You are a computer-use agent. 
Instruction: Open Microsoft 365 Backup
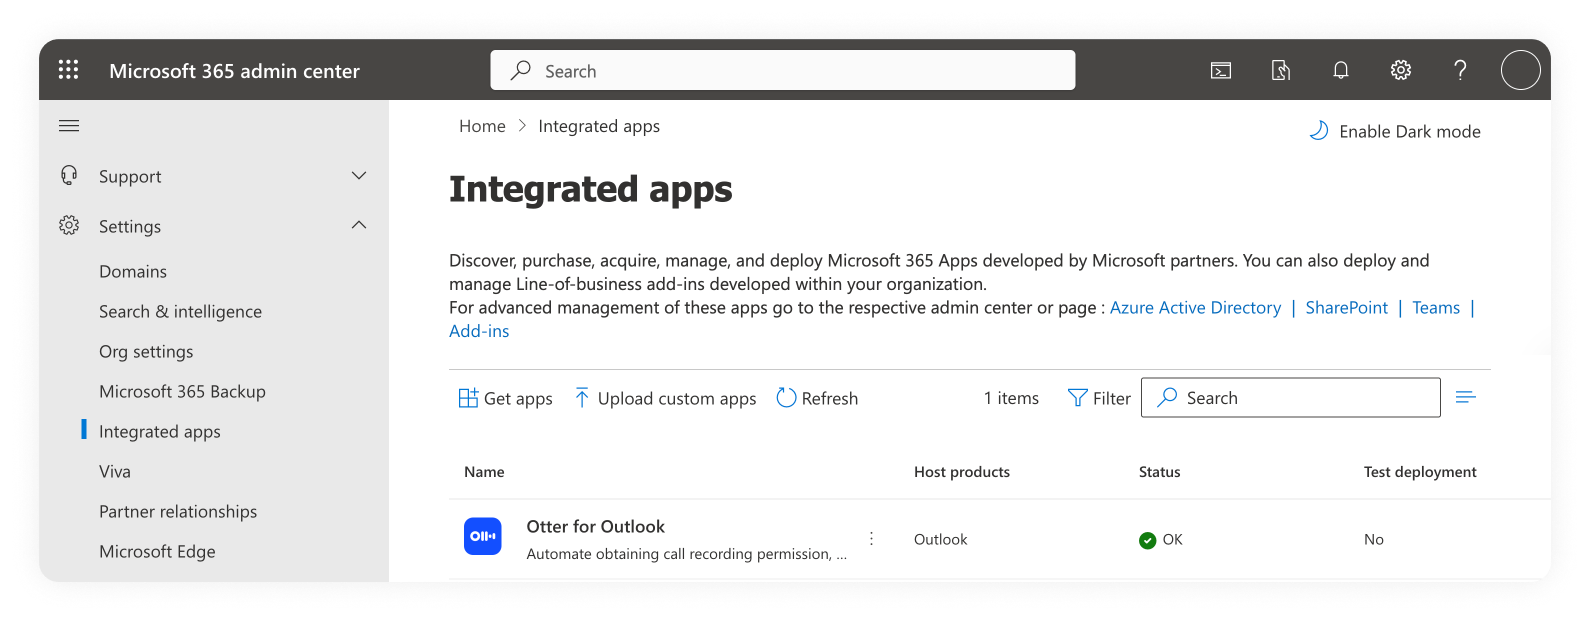click(182, 391)
